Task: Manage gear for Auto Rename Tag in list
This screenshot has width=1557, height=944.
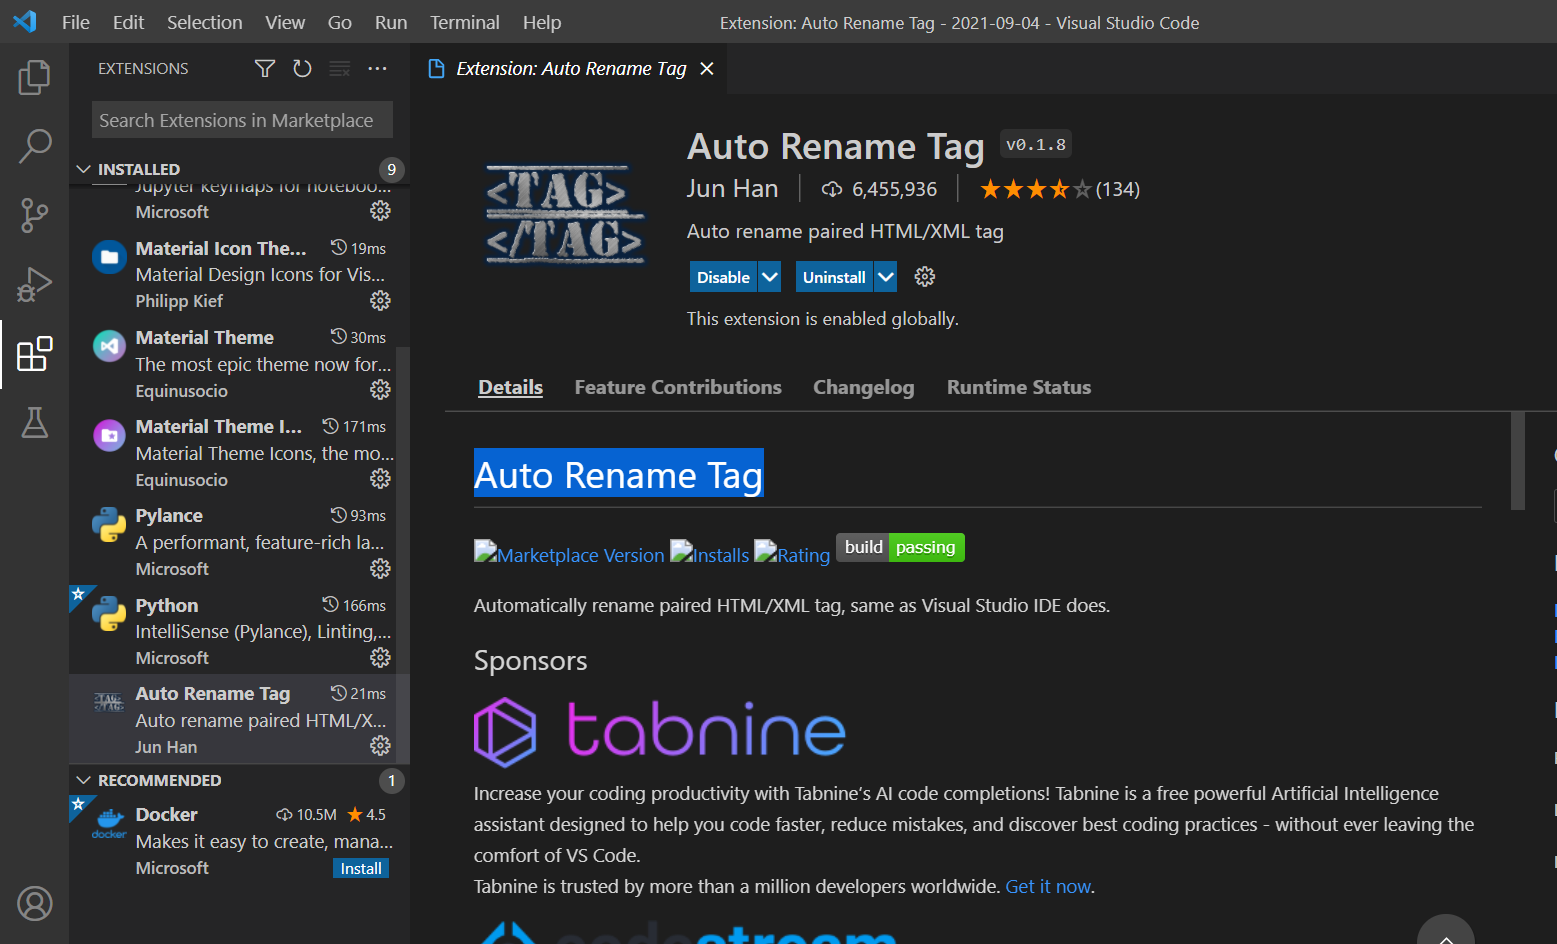Action: [380, 746]
